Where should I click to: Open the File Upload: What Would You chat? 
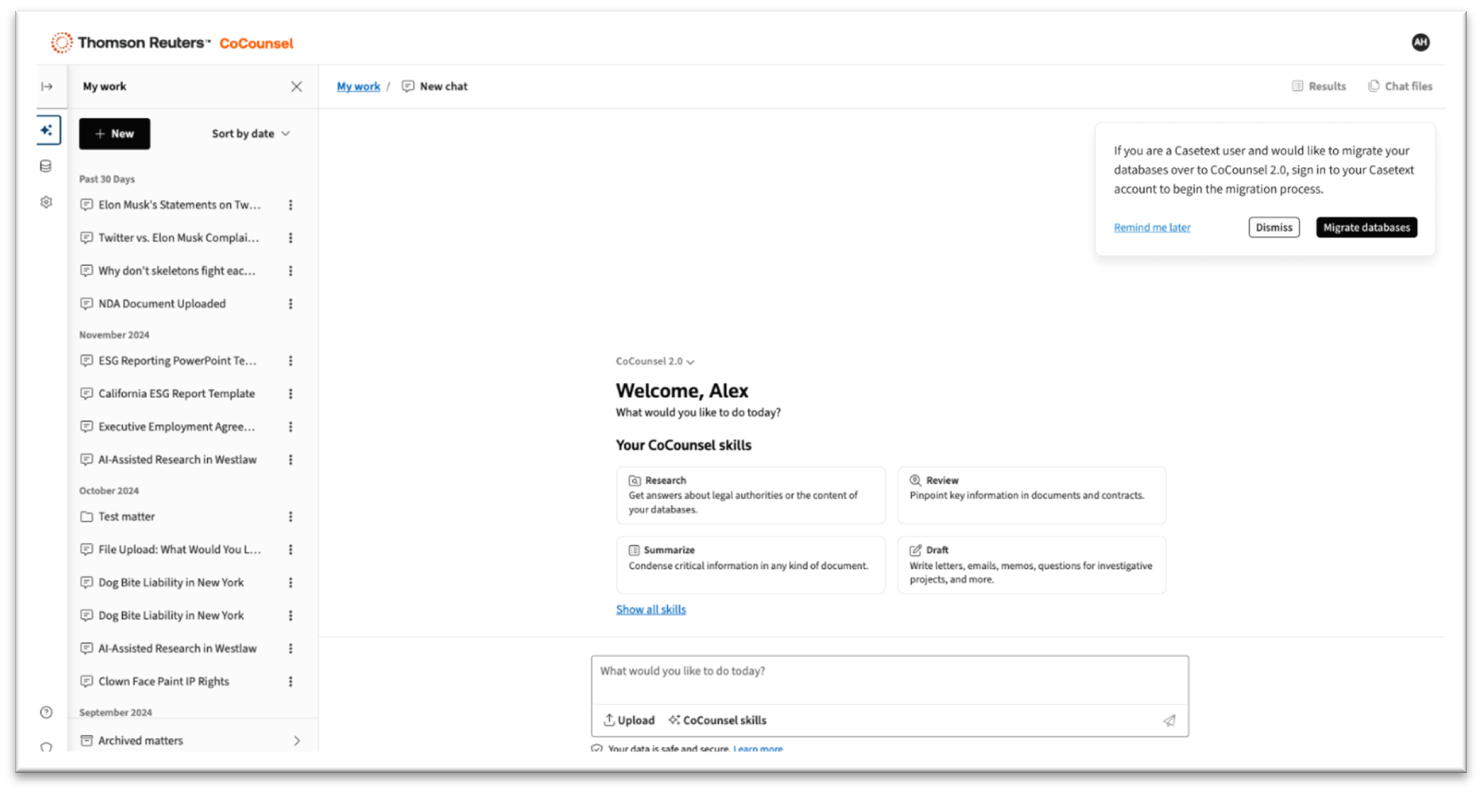[171, 550]
